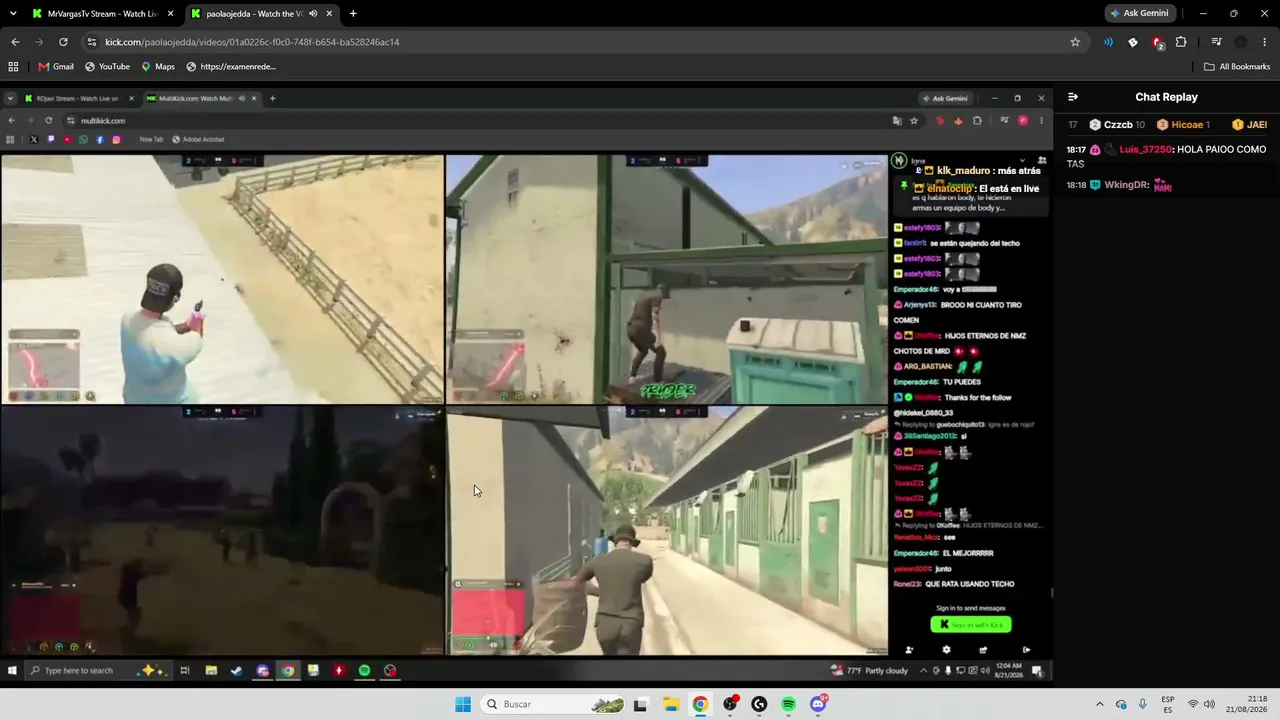The image size is (1280, 720).
Task: Jump to the 18:17 chat timestamp
Action: pos(1076,150)
